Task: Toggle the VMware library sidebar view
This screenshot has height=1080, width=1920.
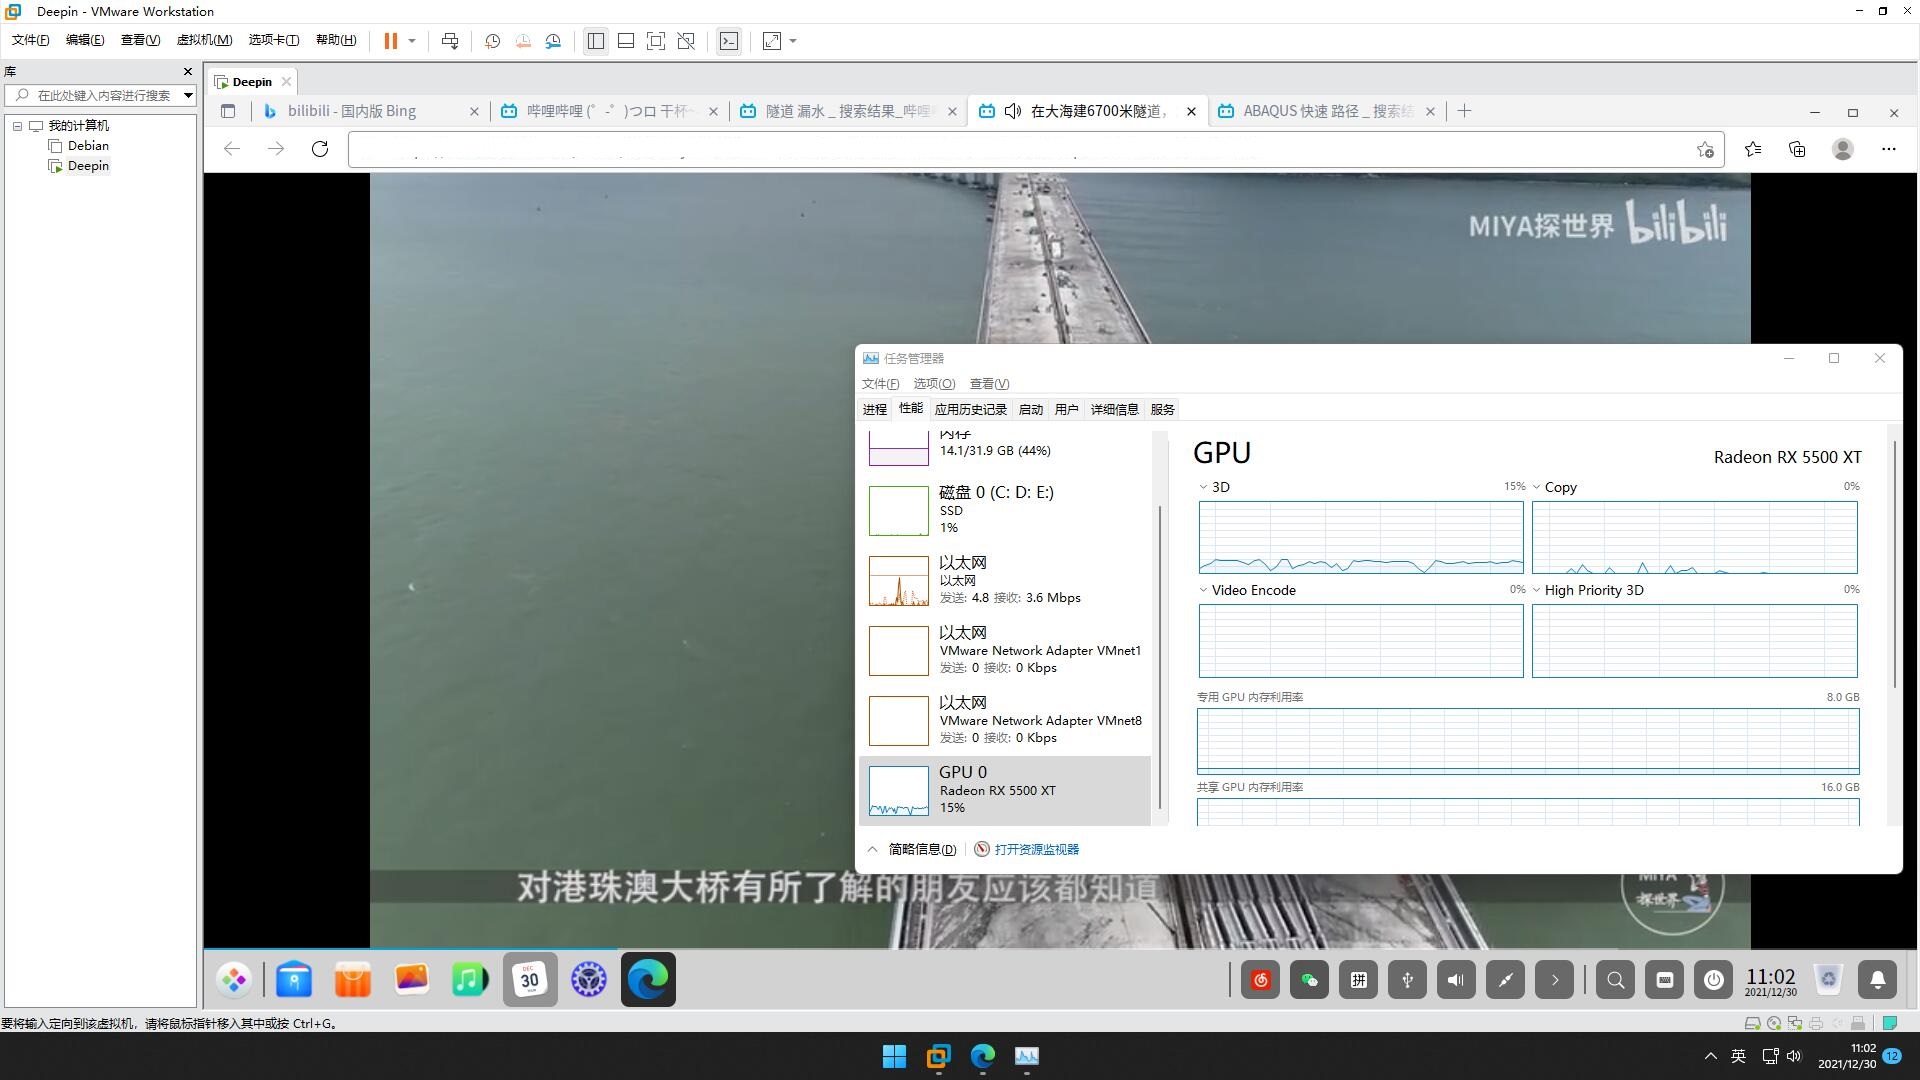Action: pyautogui.click(x=595, y=41)
